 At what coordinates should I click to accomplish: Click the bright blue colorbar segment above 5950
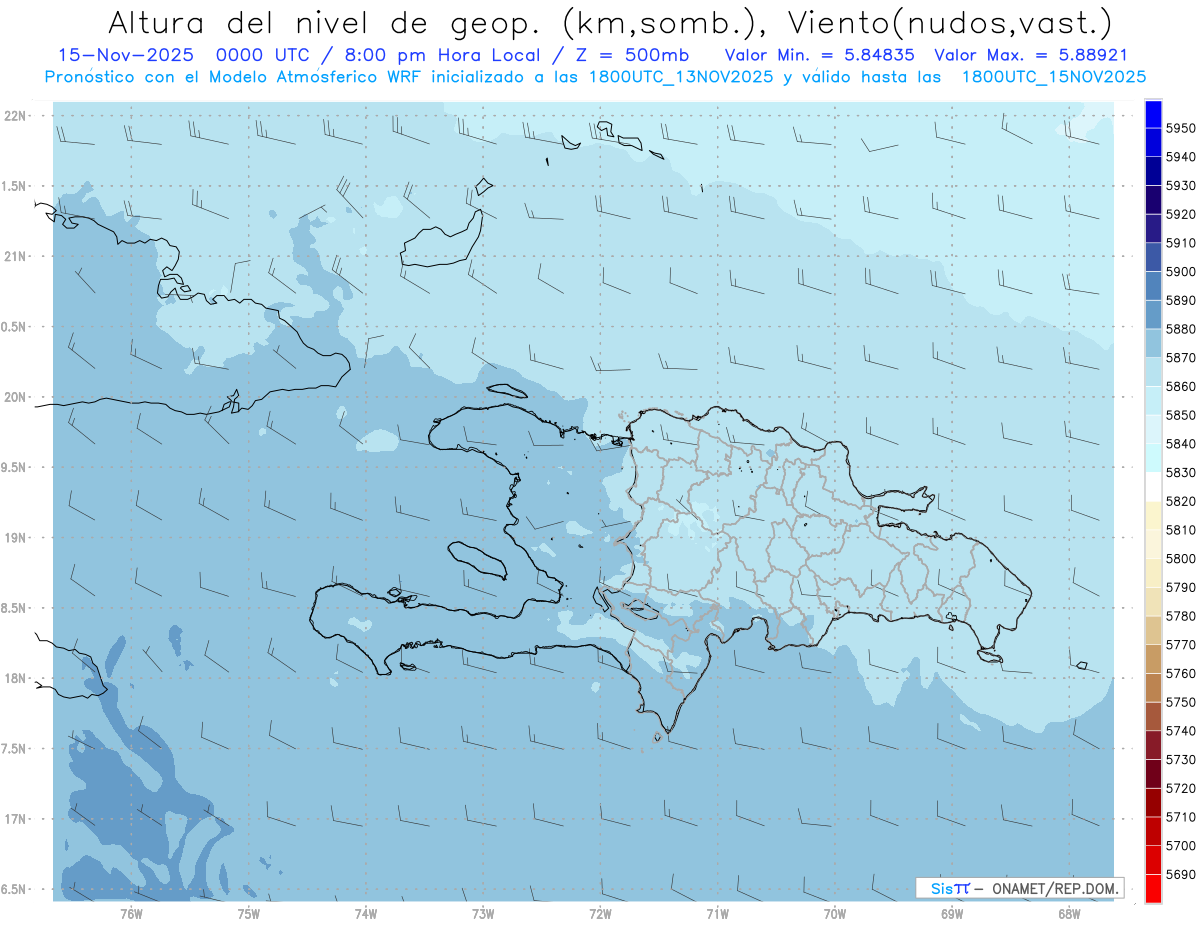1153,114
